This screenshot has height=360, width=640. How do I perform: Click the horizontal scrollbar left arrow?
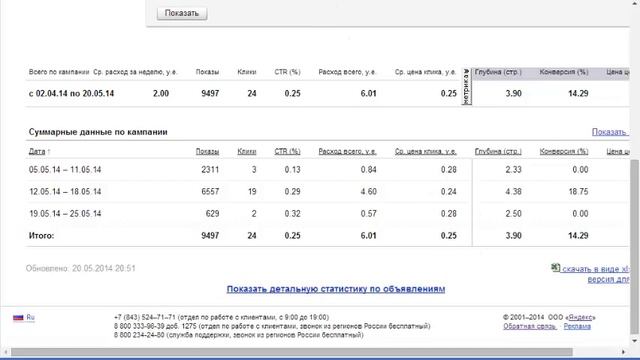pos(5,352)
